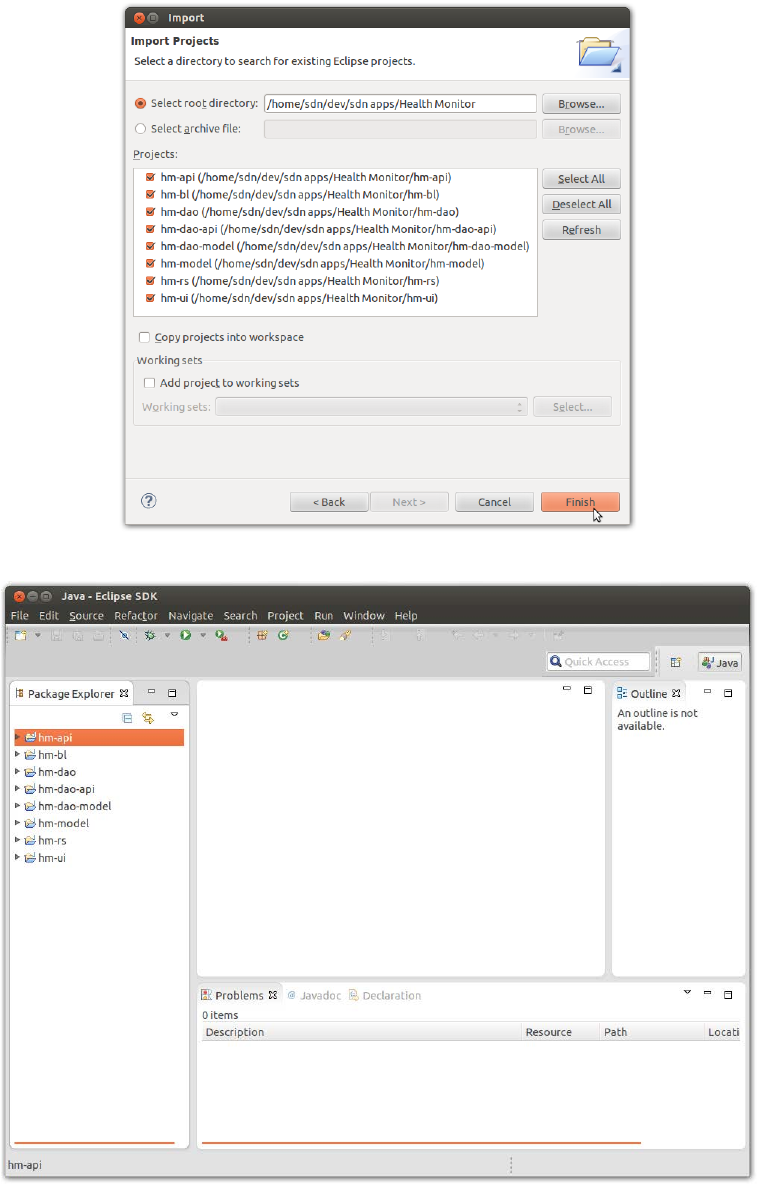Uncheck the hm-rs project checkbox

(150, 281)
